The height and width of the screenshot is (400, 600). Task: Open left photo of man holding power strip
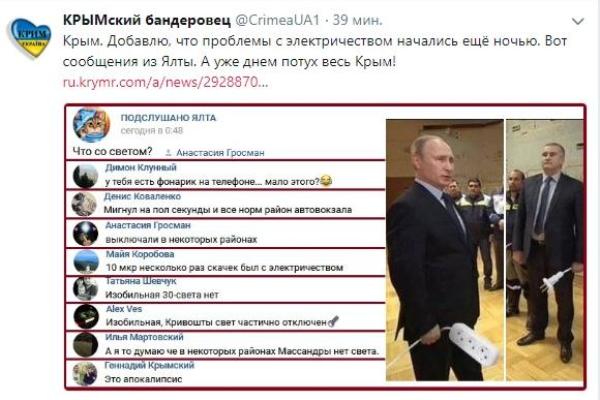click(445, 250)
